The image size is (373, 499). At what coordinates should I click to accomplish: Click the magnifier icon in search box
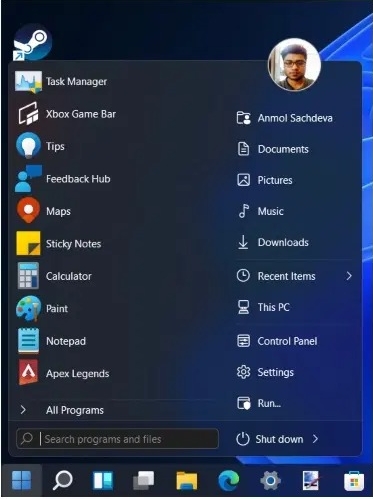coord(27,438)
